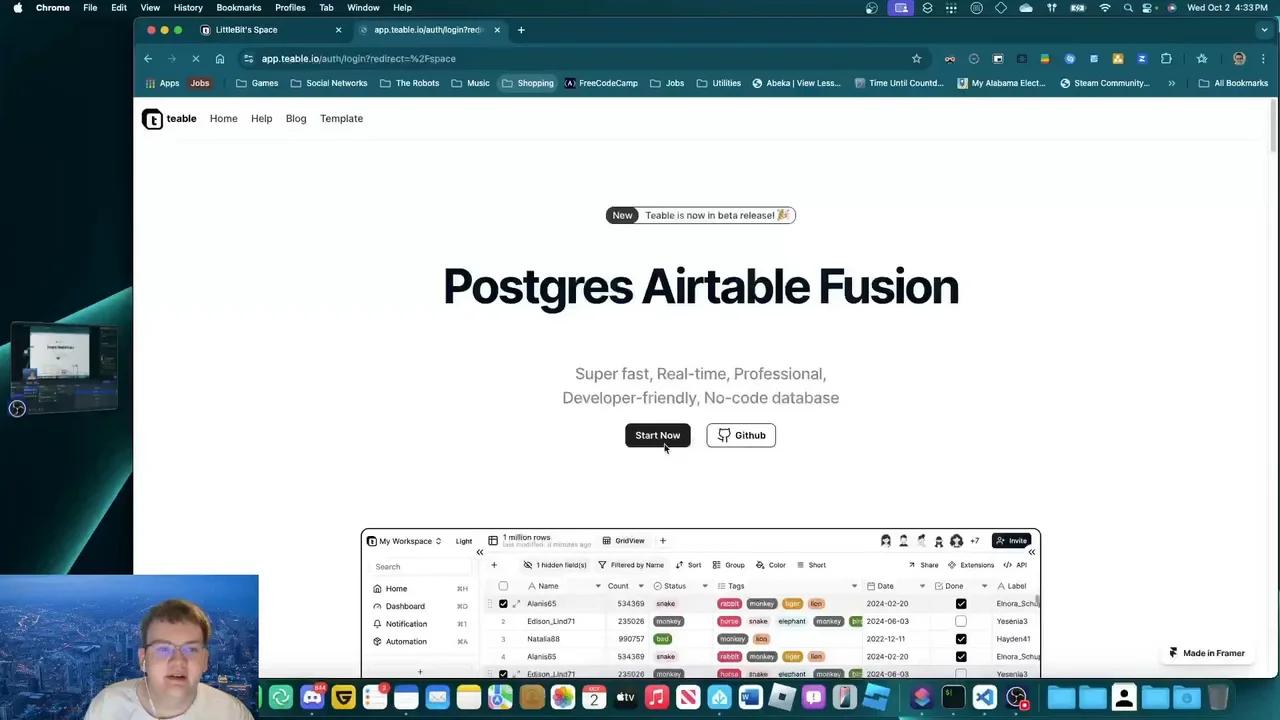Click the Teable beta release banner
1280x720 pixels.
pyautogui.click(x=700, y=215)
